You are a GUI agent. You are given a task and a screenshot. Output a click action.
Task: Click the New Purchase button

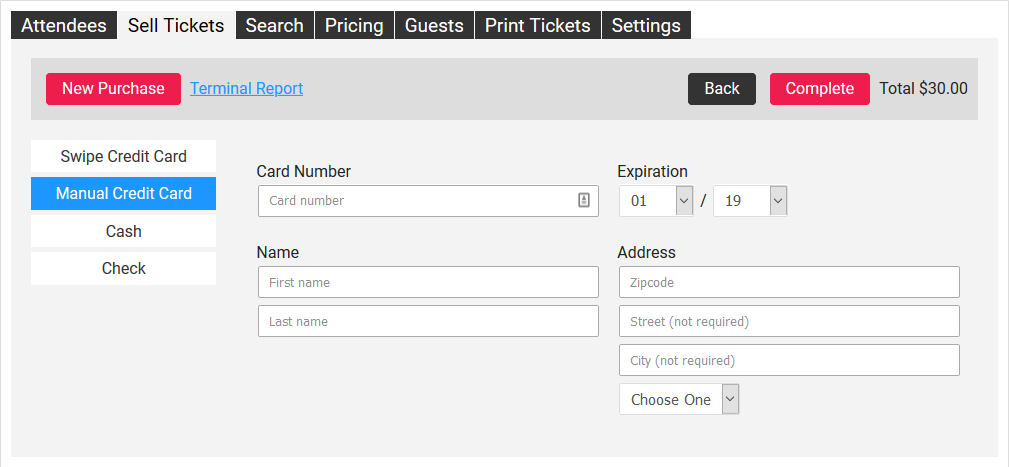point(113,89)
